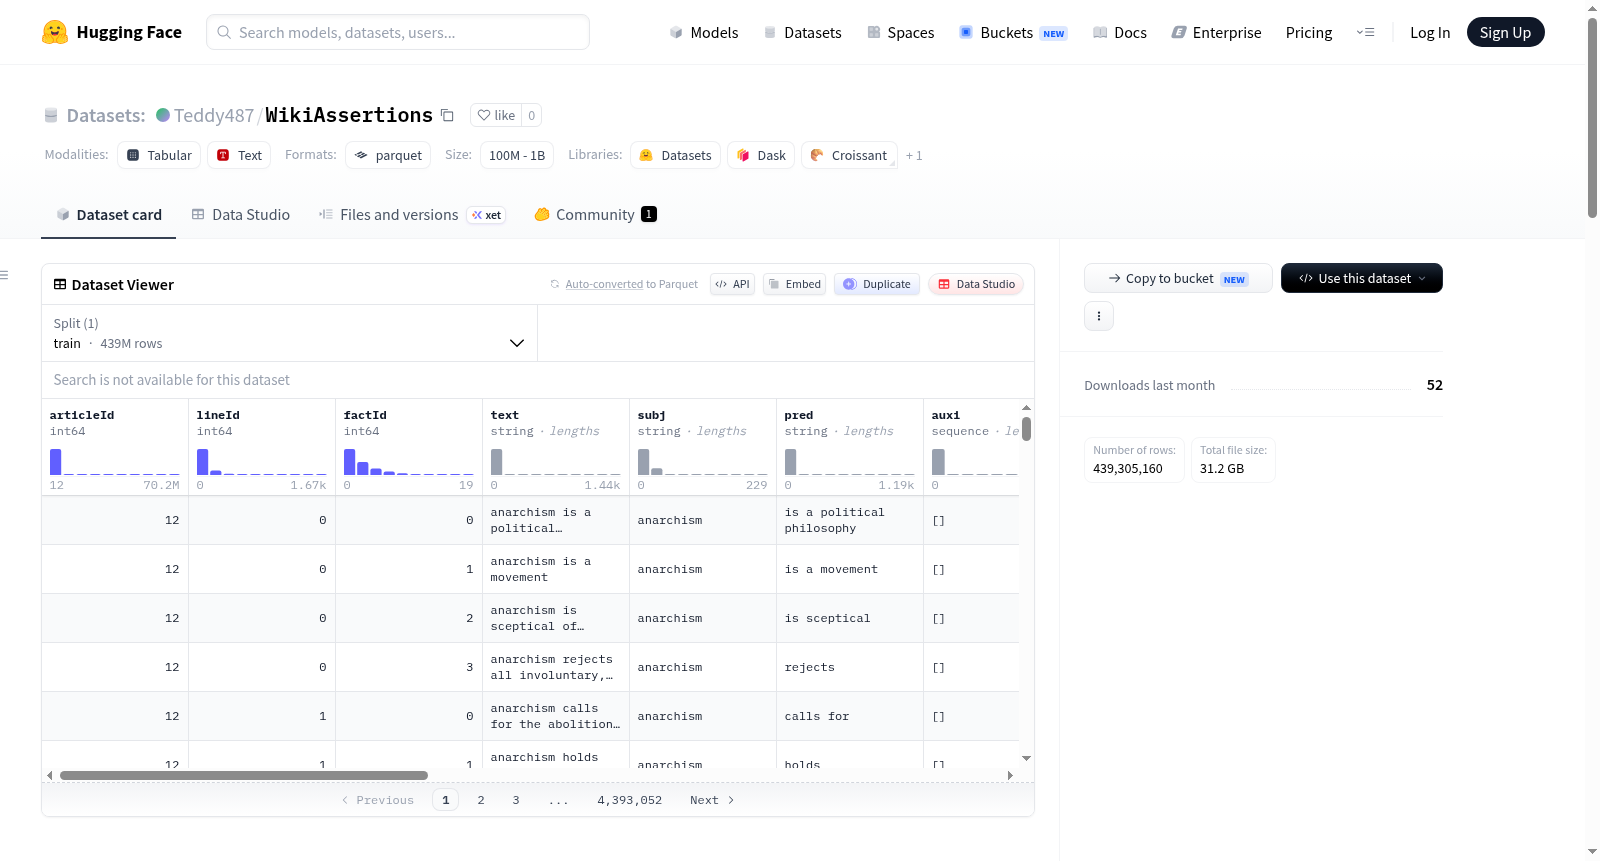Image resolution: width=1600 pixels, height=861 pixels.
Task: Click the heart like button
Action: (496, 115)
